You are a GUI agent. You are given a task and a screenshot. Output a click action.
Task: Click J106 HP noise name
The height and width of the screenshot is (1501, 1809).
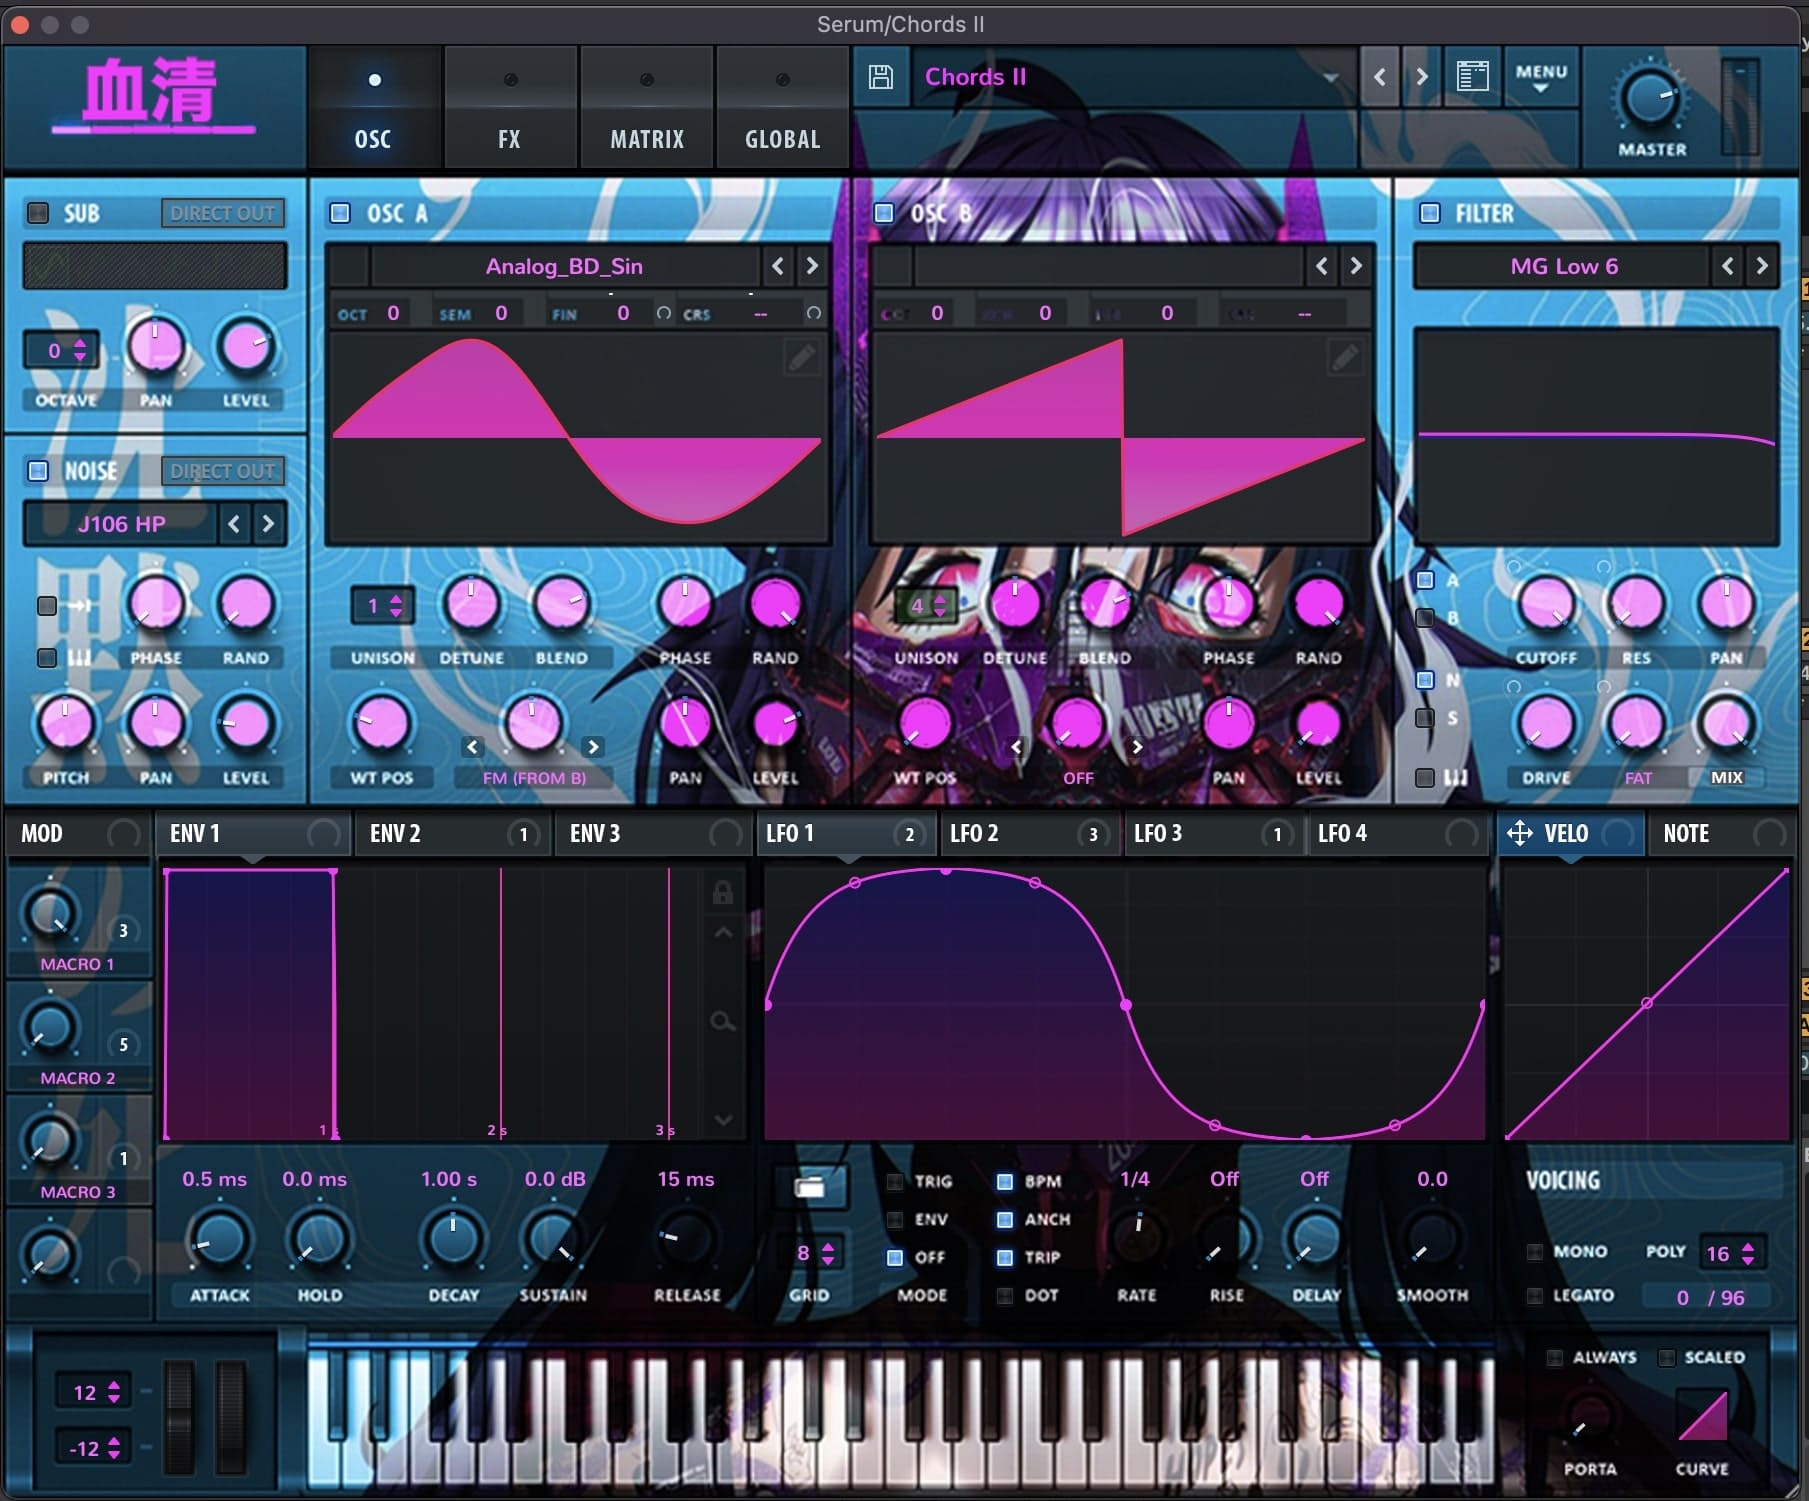click(x=122, y=524)
